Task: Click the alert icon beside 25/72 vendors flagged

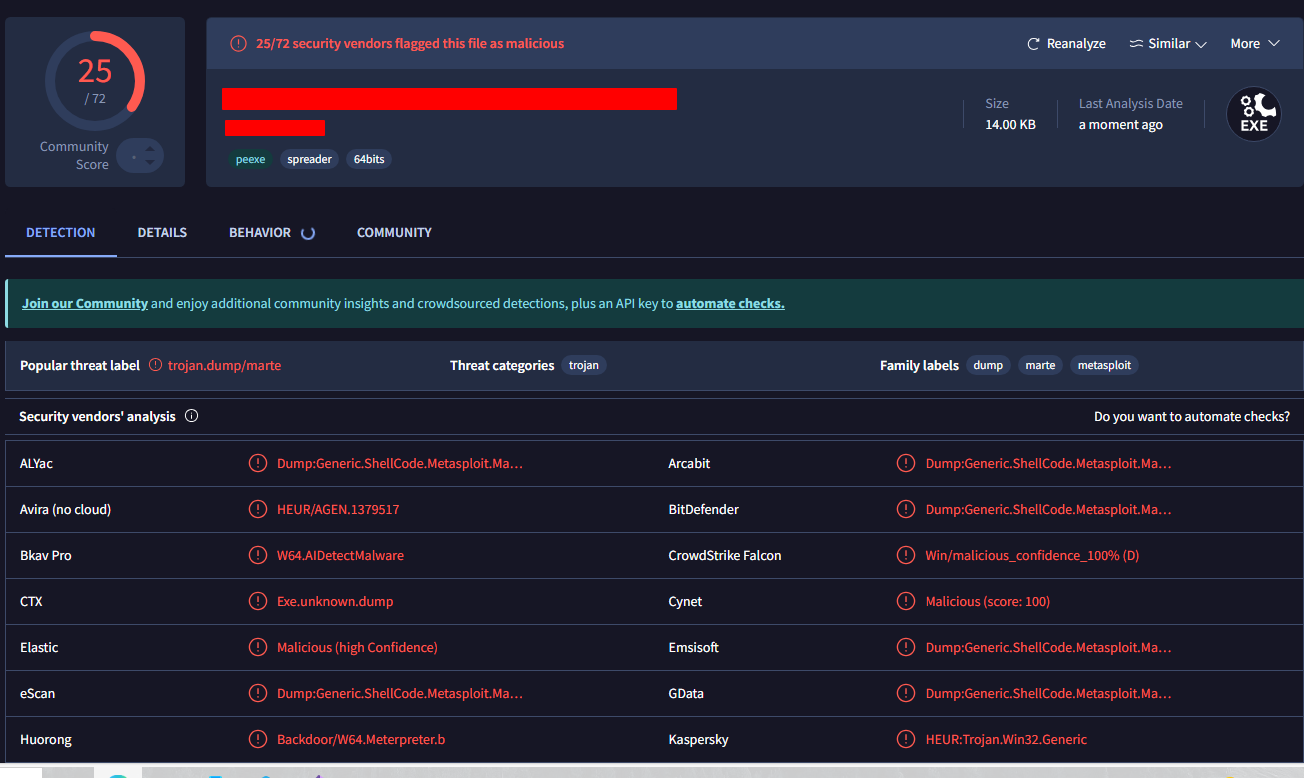Action: coord(238,43)
